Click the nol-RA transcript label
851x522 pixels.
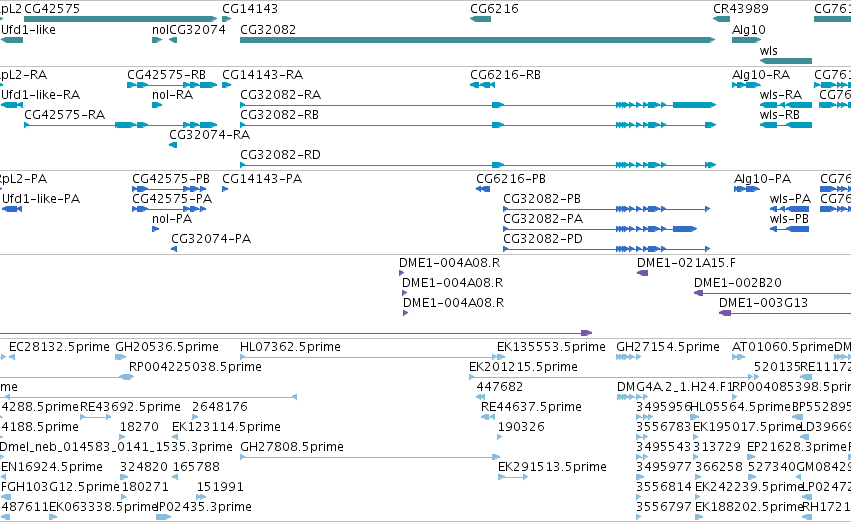[172, 94]
